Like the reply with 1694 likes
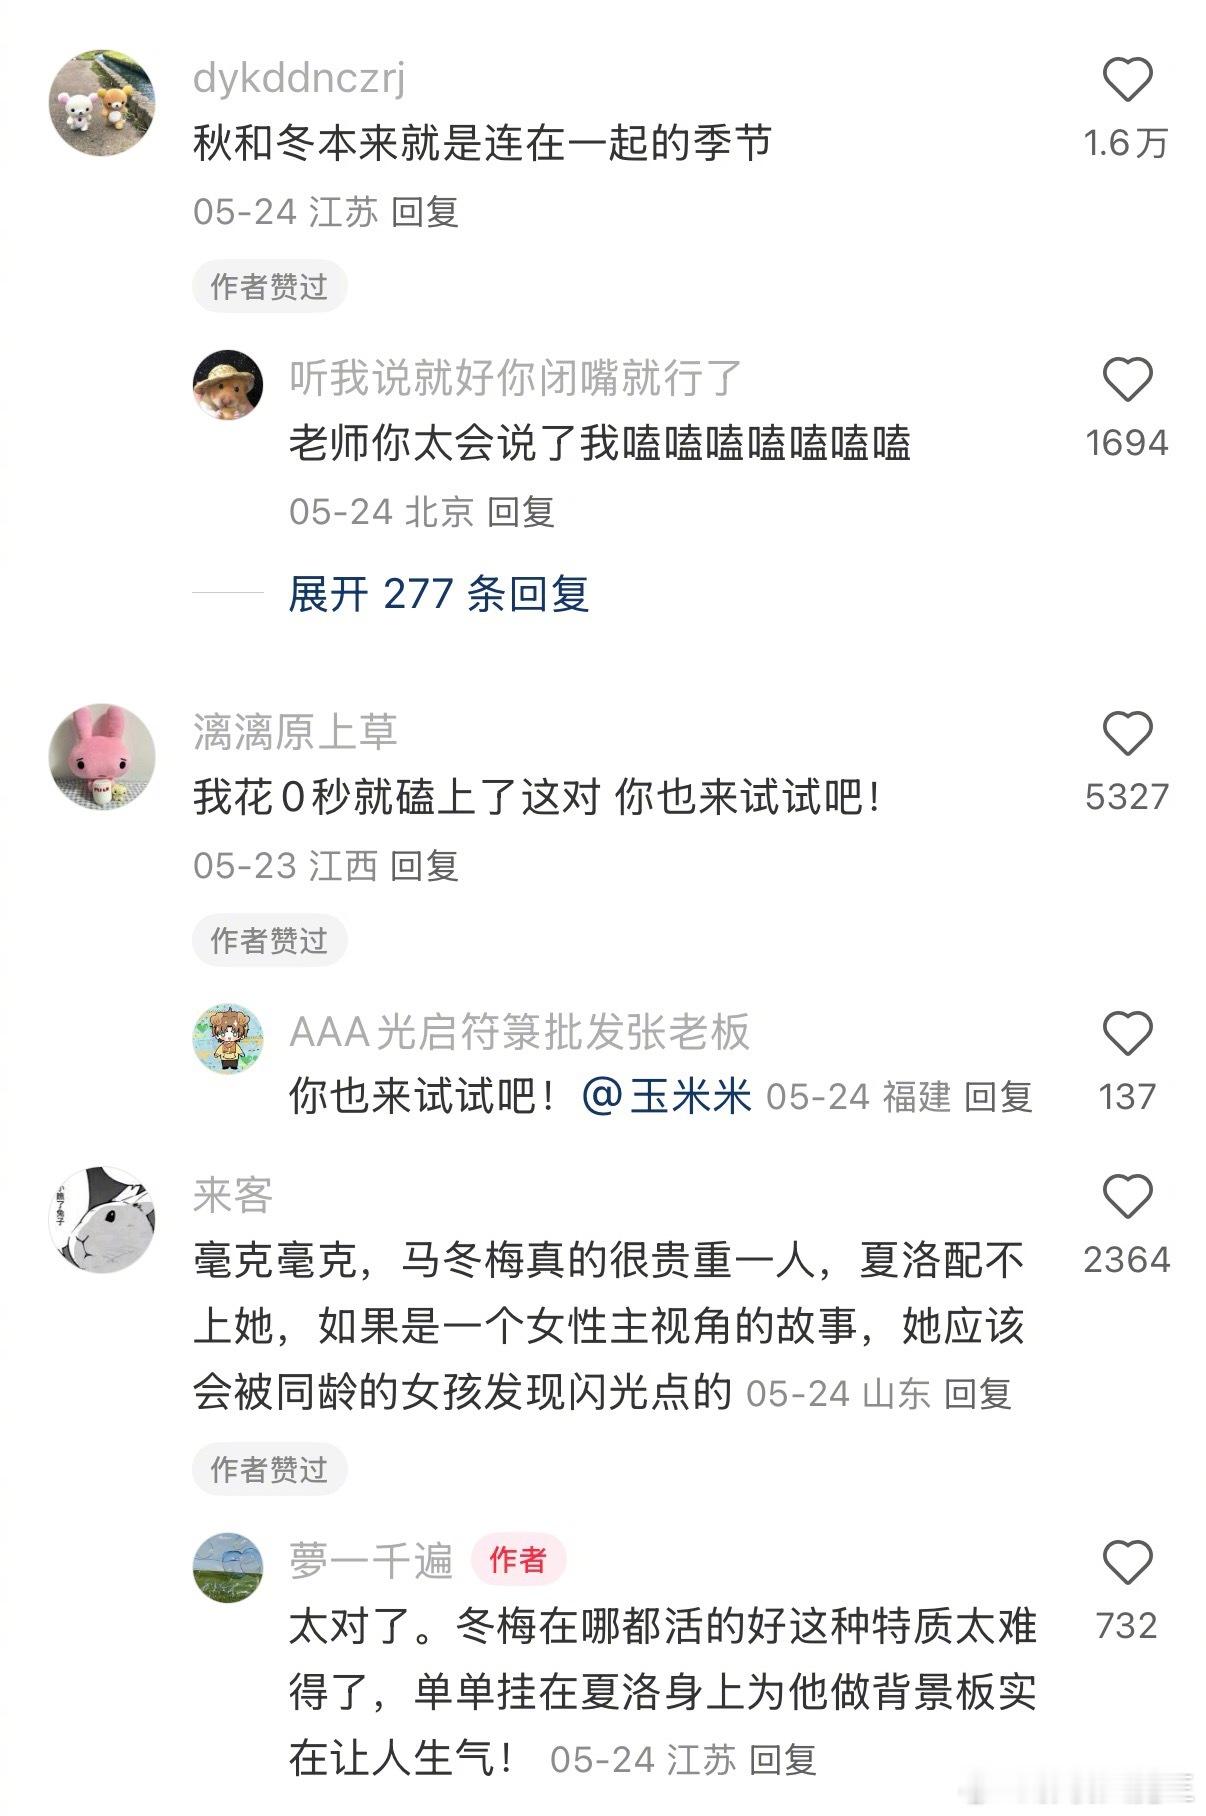Image resolution: width=1206 pixels, height=1816 pixels. tap(1127, 380)
